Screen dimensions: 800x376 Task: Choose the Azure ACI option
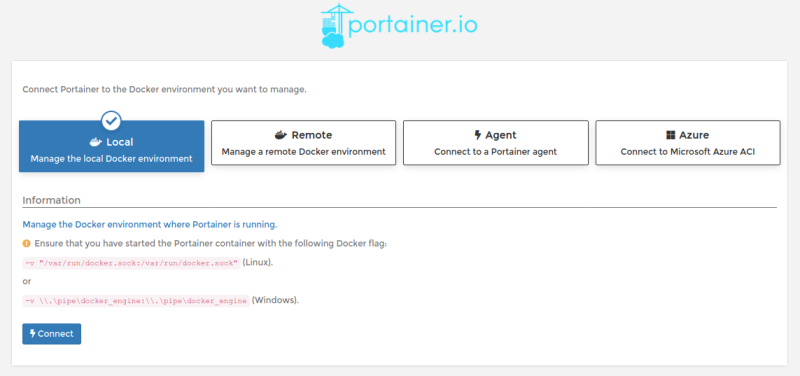(688, 143)
